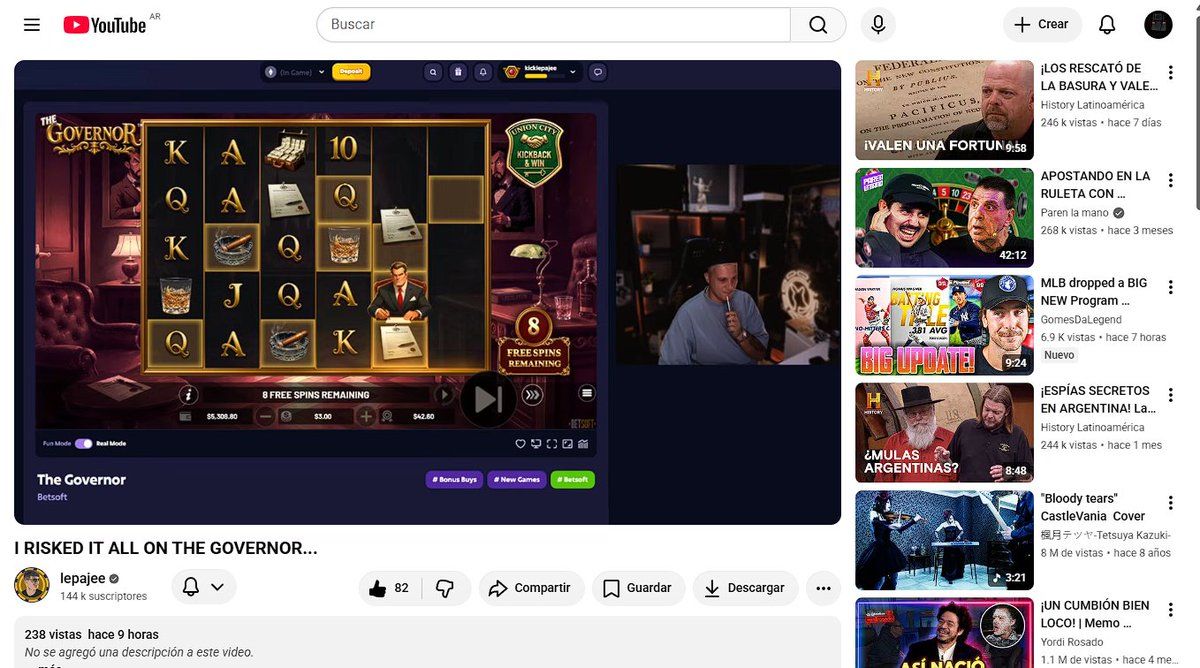
Task: Click the Crear button
Action: (x=1042, y=25)
